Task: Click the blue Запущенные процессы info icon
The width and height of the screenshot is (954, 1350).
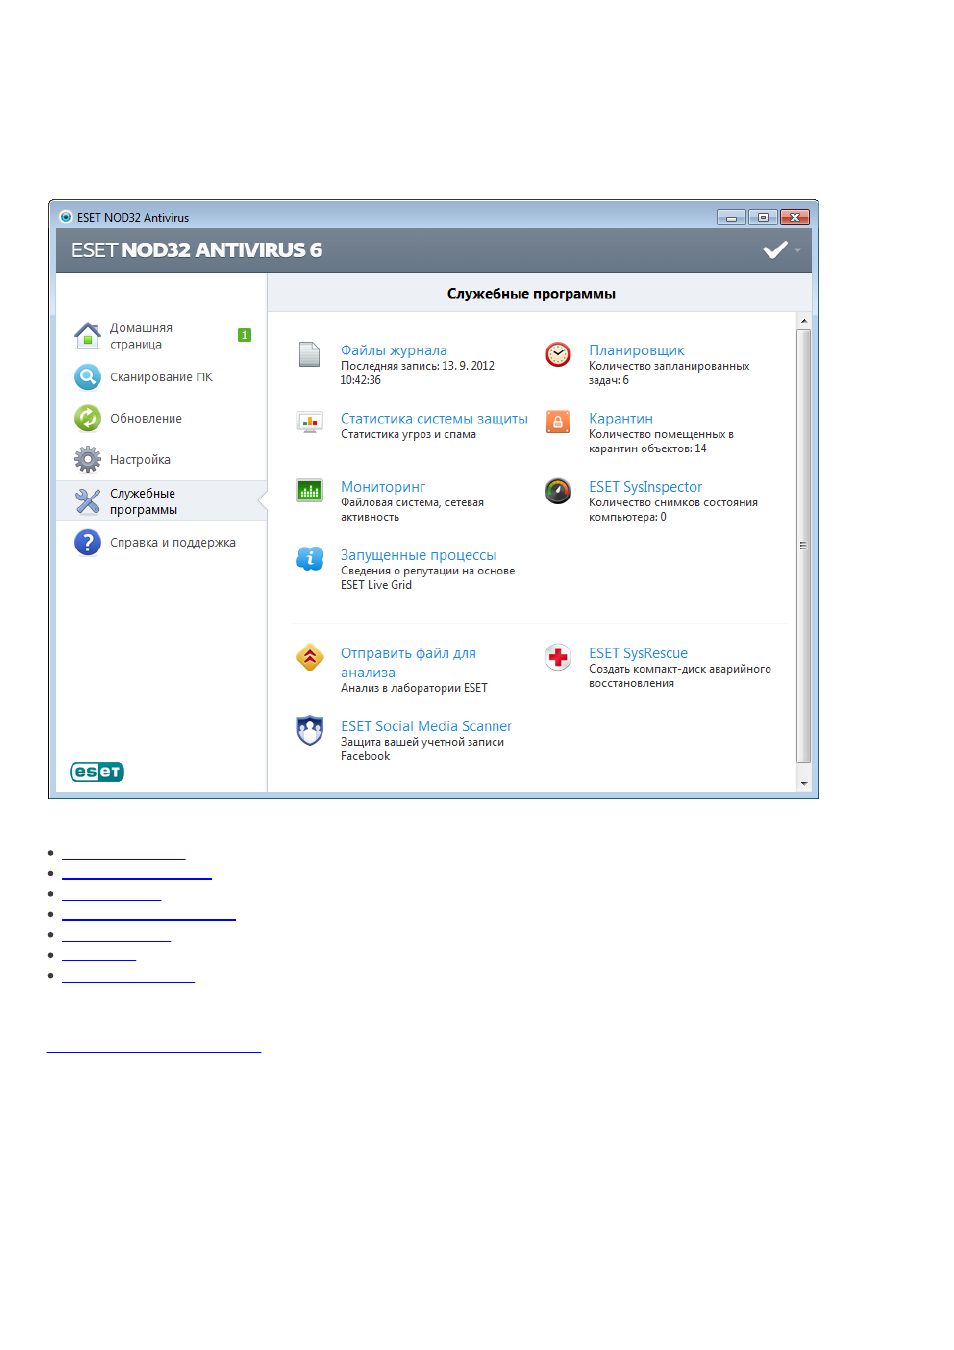Action: point(310,558)
